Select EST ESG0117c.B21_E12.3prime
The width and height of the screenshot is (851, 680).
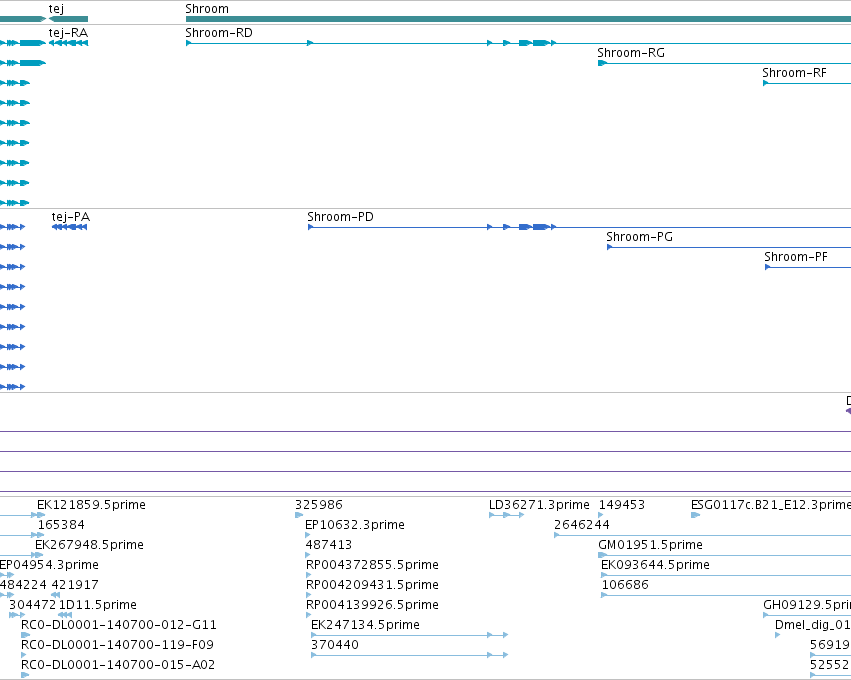tap(771, 505)
